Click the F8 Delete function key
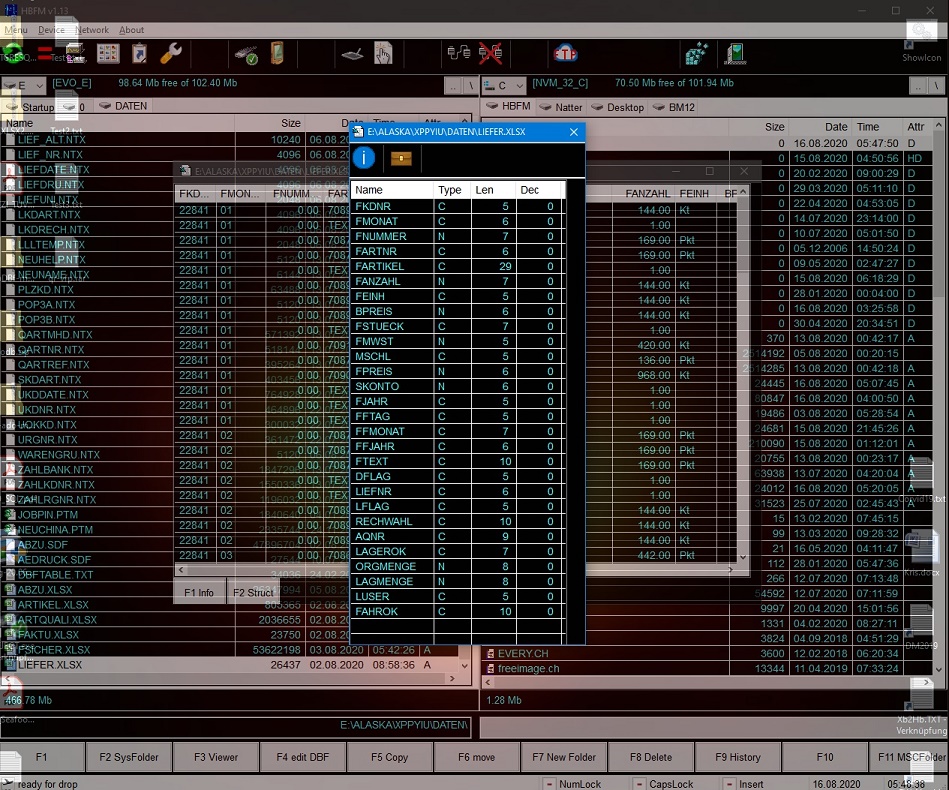The width and height of the screenshot is (949, 790). pyautogui.click(x=651, y=757)
